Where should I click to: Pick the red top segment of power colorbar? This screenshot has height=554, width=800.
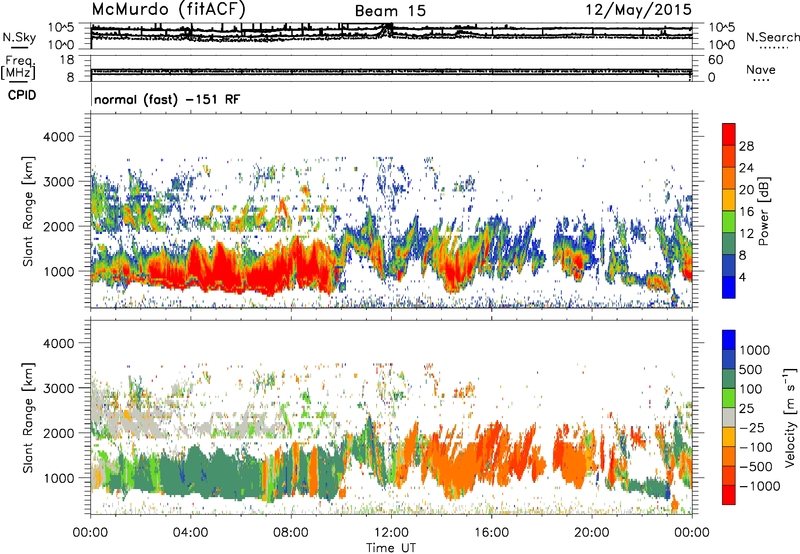[729, 135]
